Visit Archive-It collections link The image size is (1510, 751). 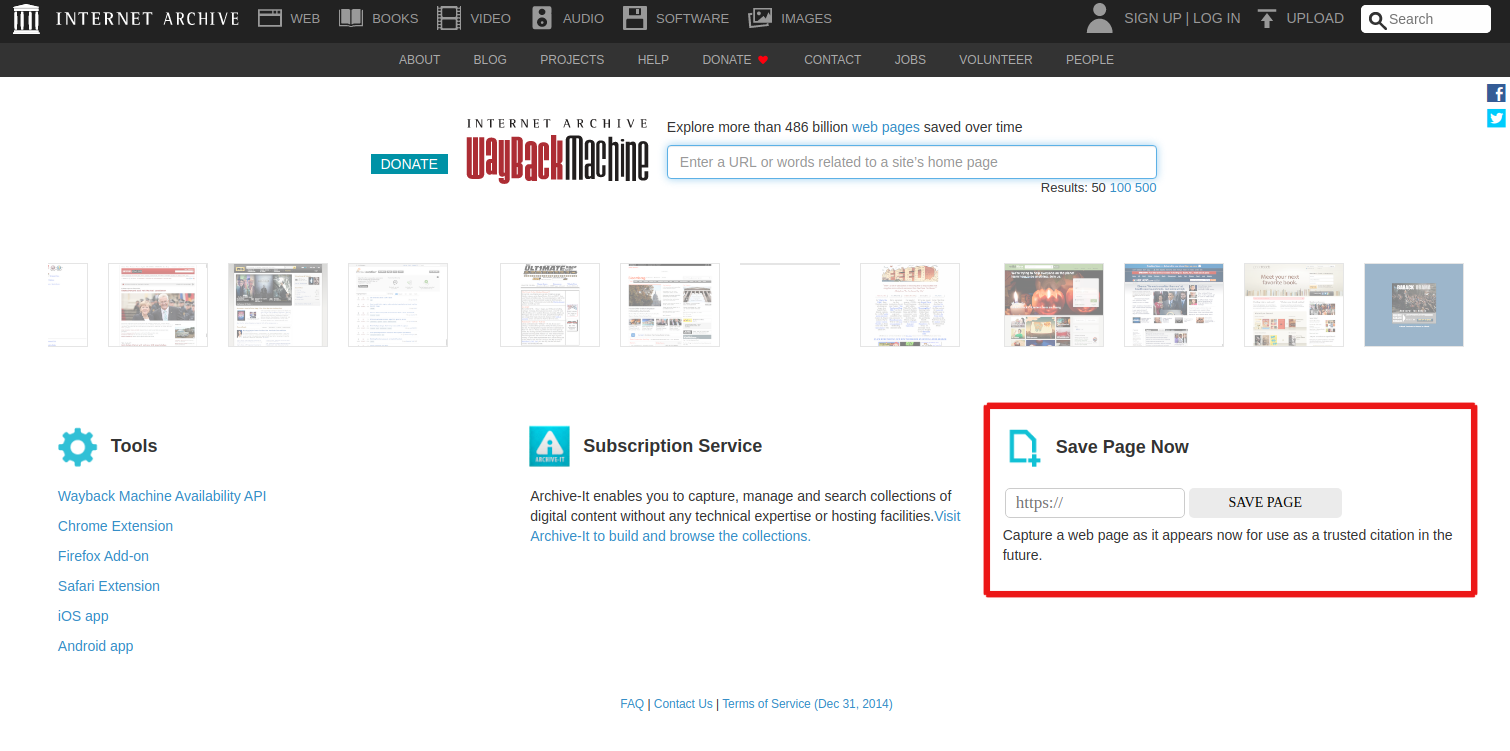tap(670, 536)
